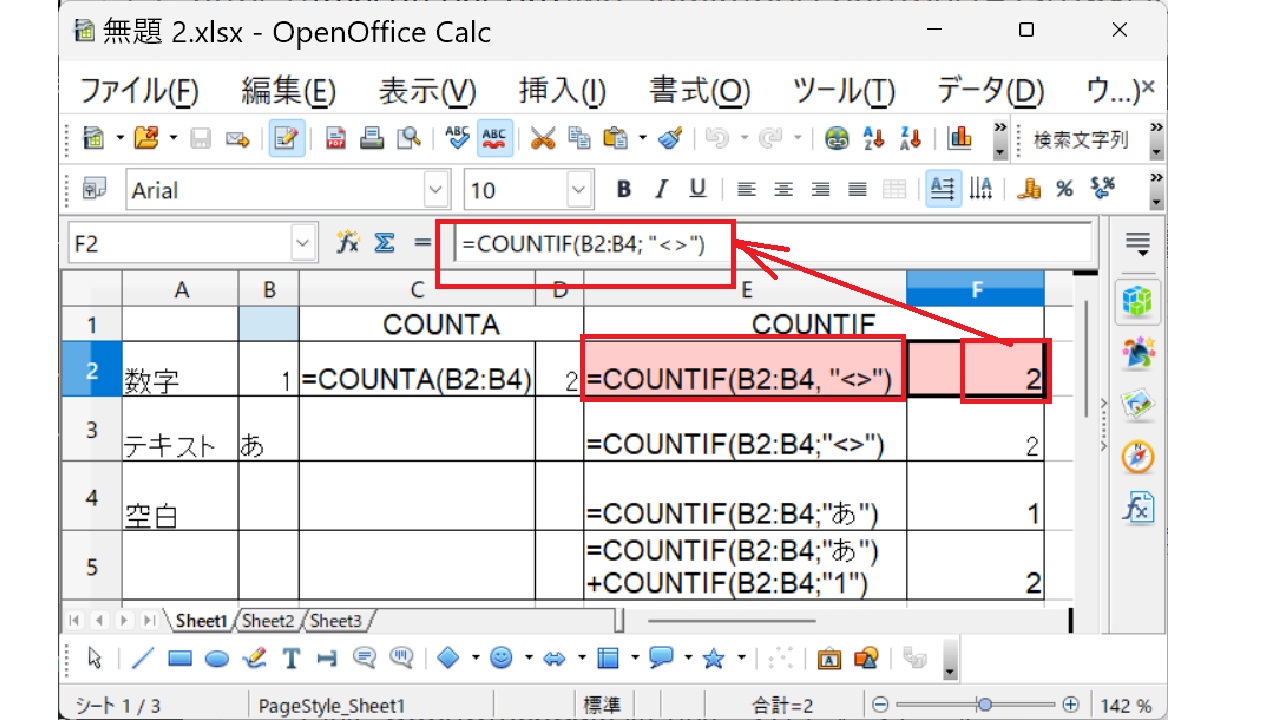
Task: Cut selection with the scissors icon
Action: point(543,138)
